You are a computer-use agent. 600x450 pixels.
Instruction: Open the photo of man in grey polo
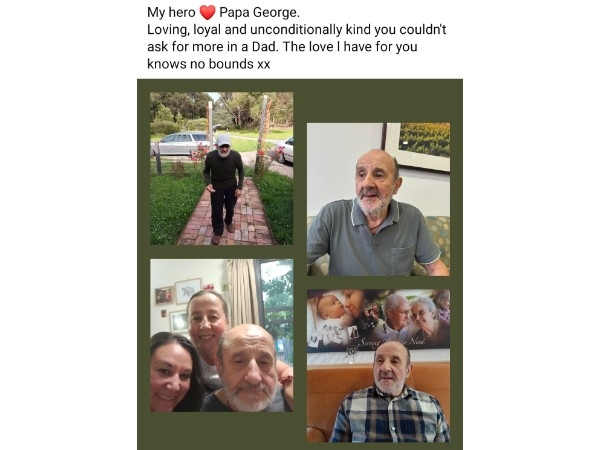click(x=378, y=199)
